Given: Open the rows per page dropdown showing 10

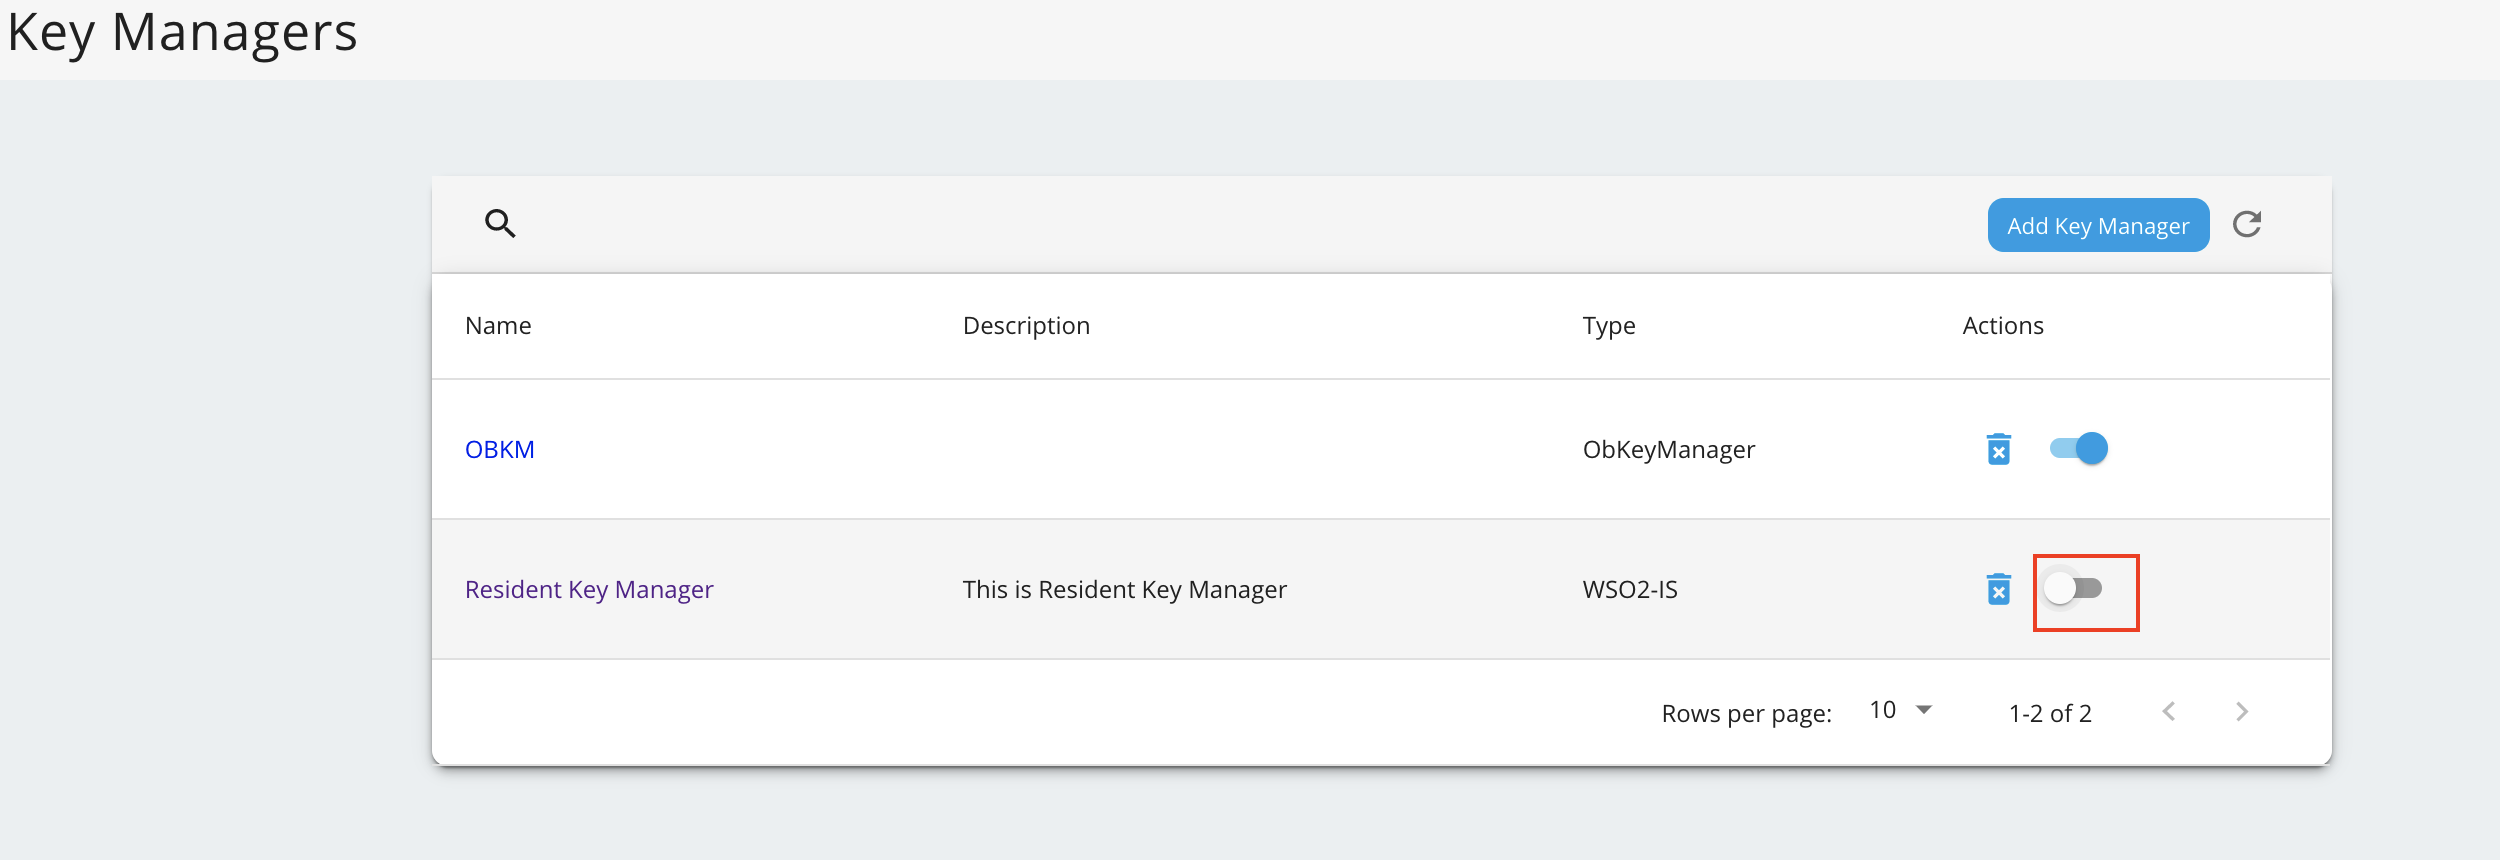Looking at the screenshot, I should 1901,710.
